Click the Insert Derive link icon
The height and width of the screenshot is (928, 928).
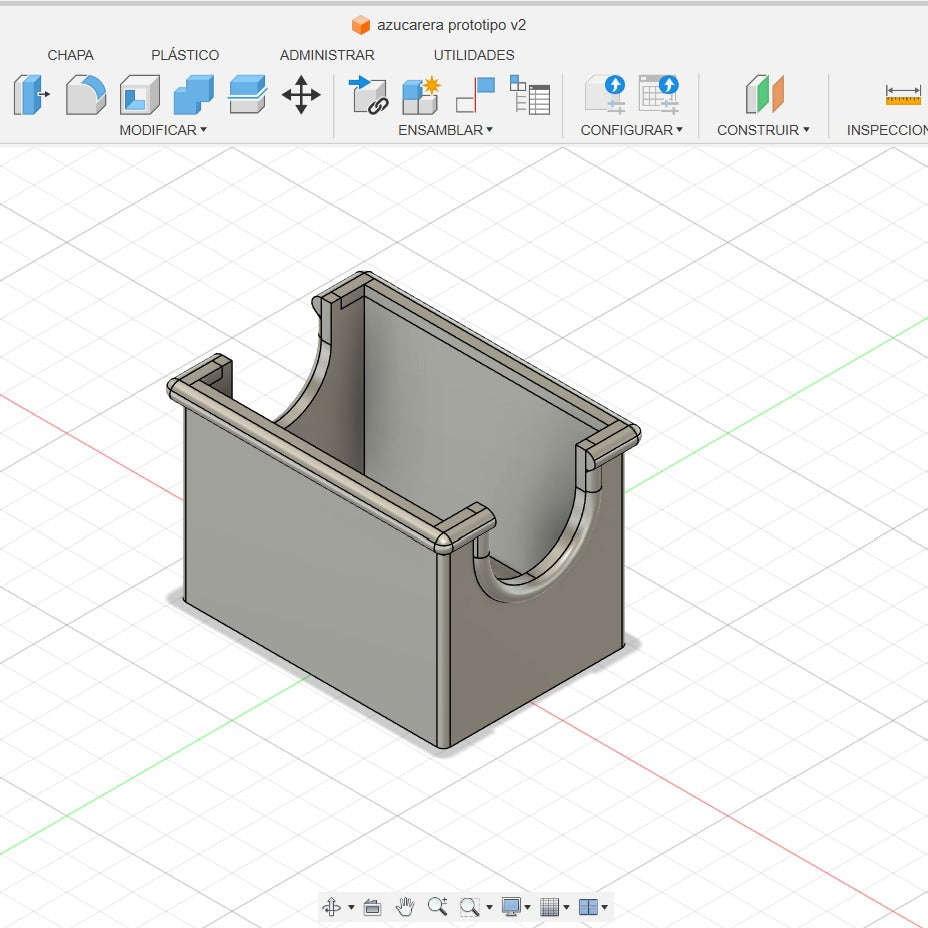tap(368, 97)
